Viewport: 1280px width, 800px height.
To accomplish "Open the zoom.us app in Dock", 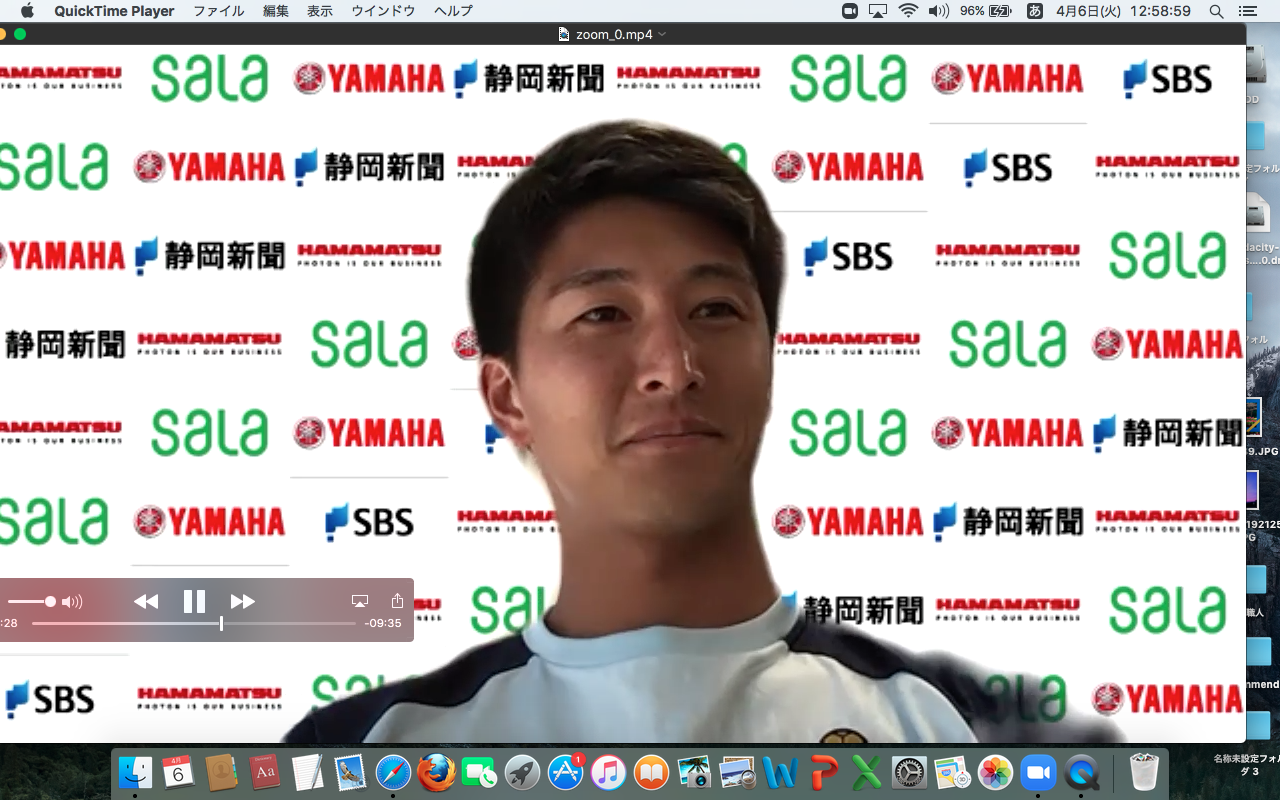I will tap(1038, 773).
